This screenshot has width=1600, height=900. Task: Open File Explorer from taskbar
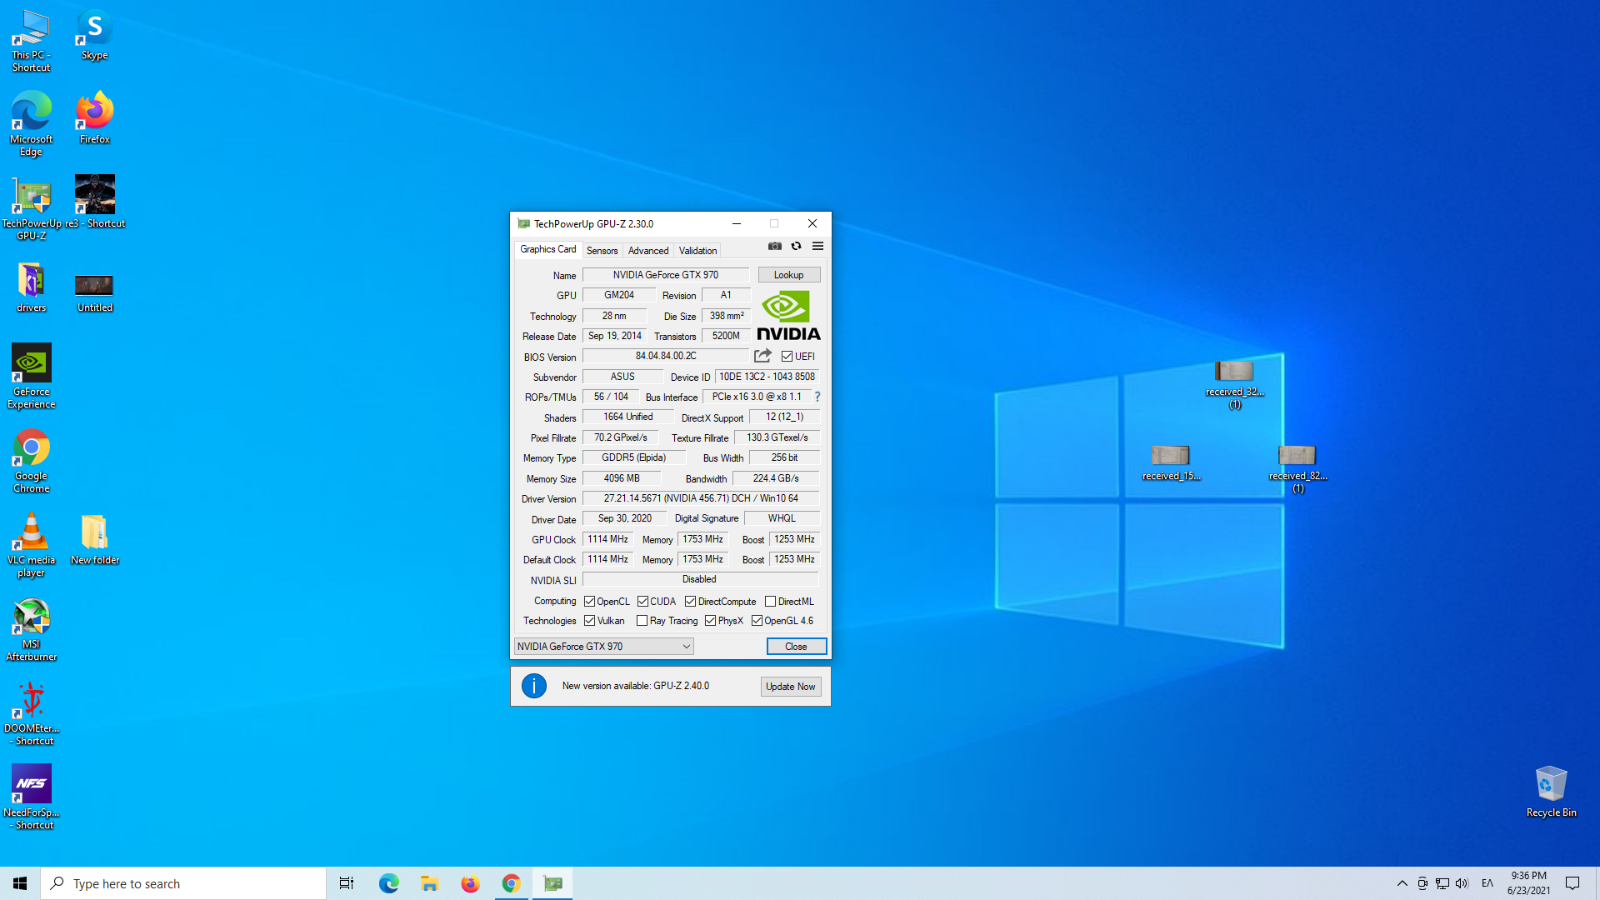point(429,883)
